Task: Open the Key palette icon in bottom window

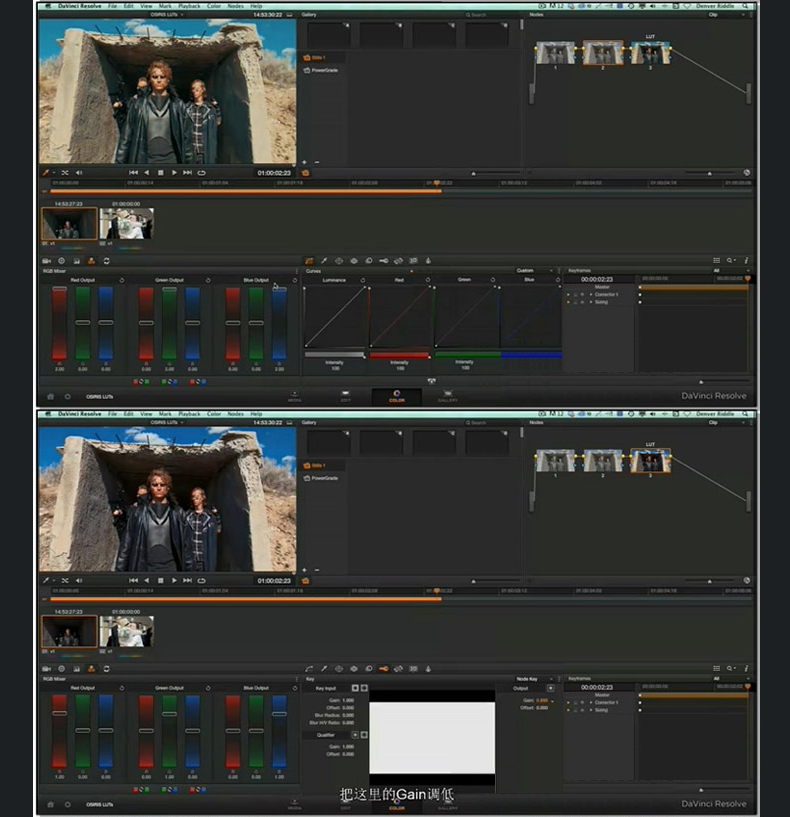Action: point(384,669)
